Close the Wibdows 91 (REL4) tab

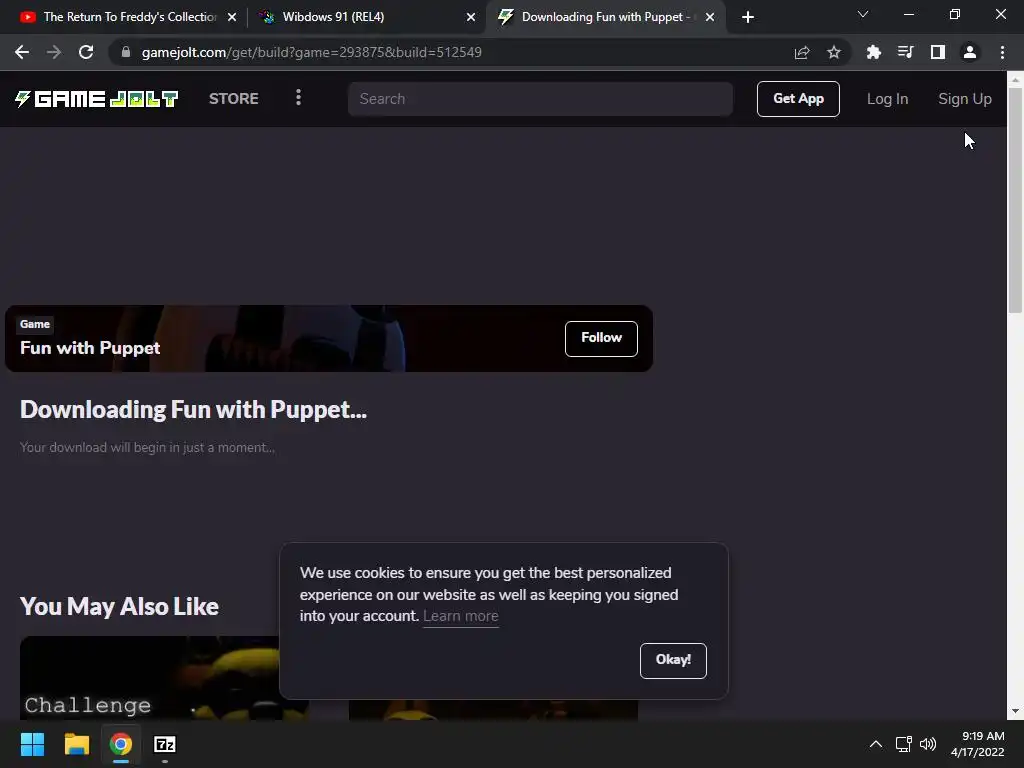tap(471, 17)
